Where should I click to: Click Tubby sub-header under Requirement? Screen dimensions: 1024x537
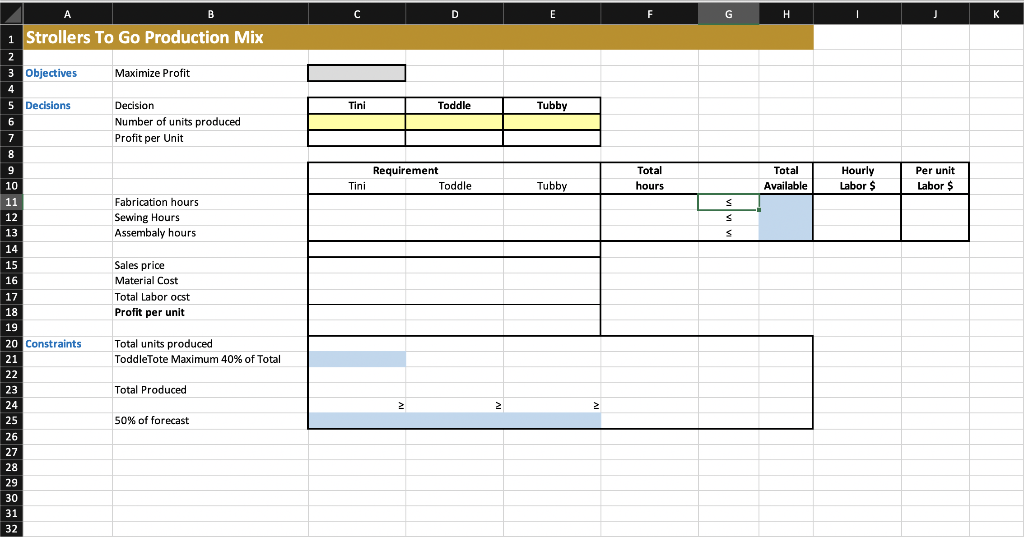click(x=552, y=186)
